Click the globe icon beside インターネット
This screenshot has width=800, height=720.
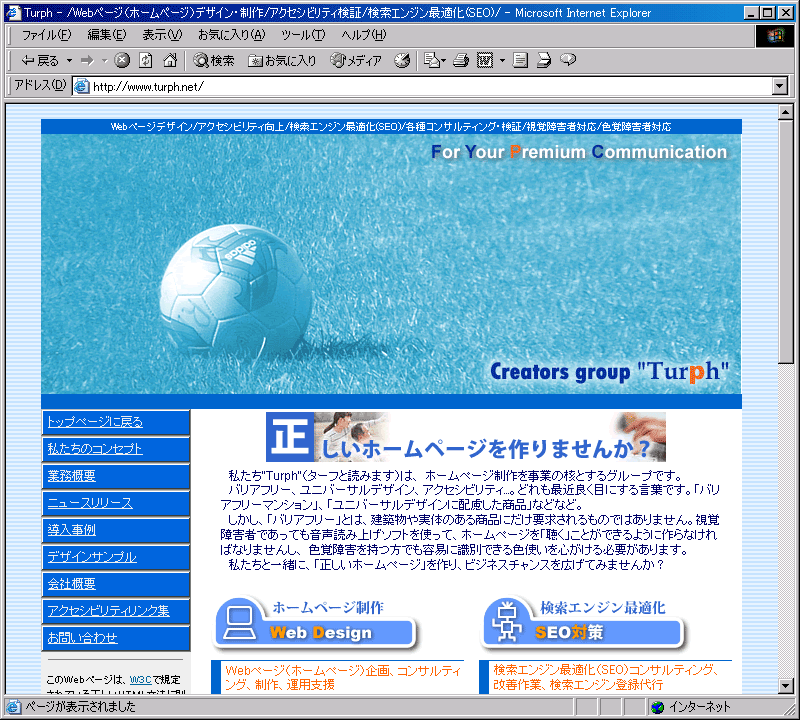(x=658, y=707)
